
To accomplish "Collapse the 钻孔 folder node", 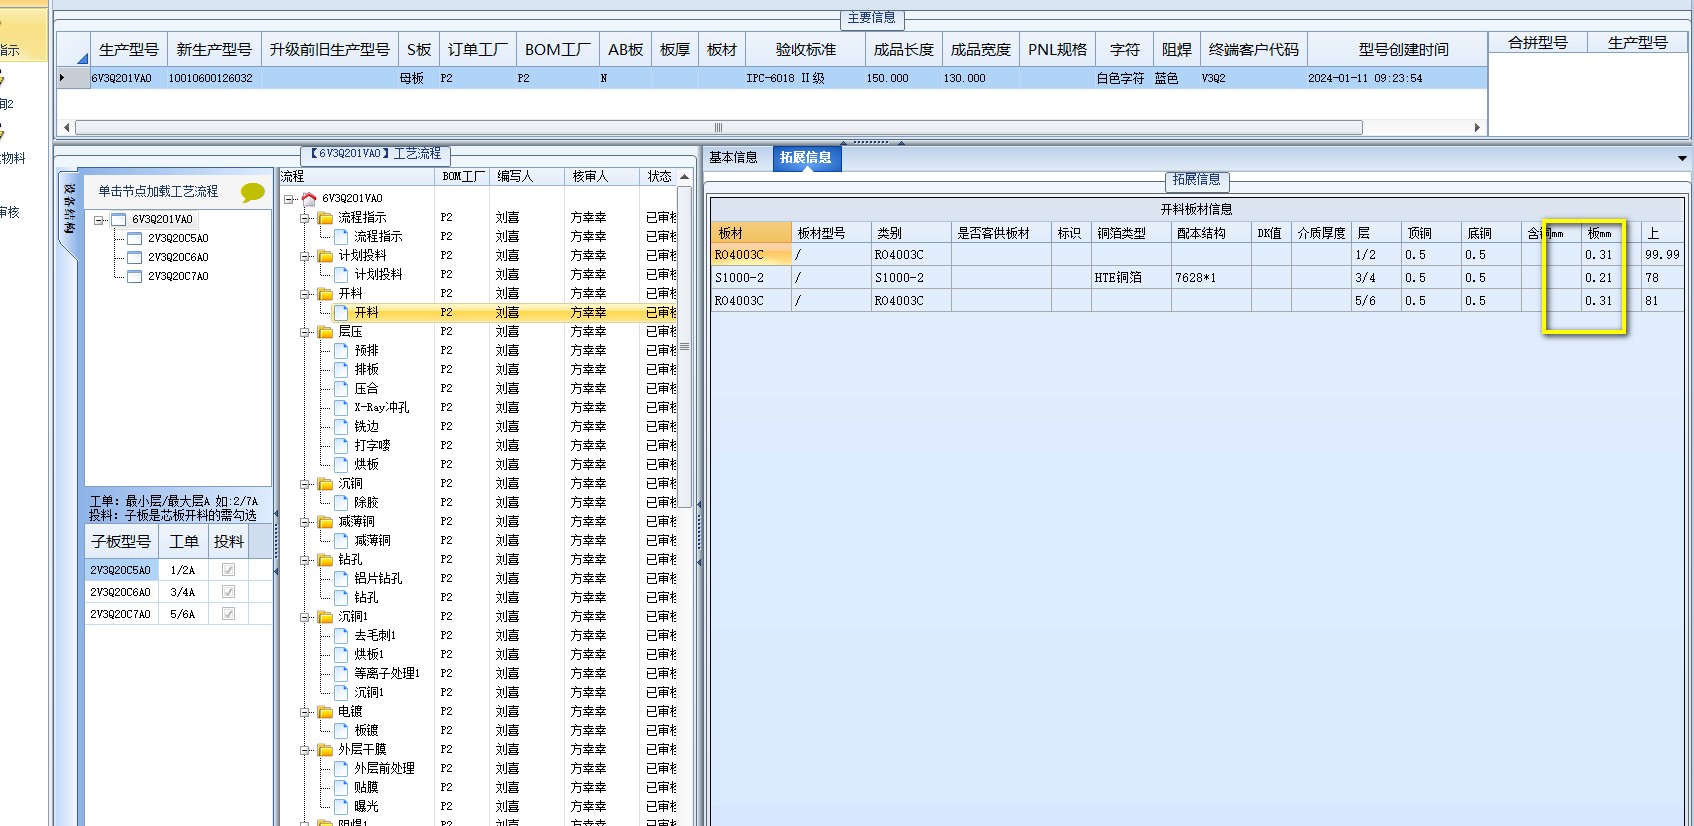I will pos(304,559).
